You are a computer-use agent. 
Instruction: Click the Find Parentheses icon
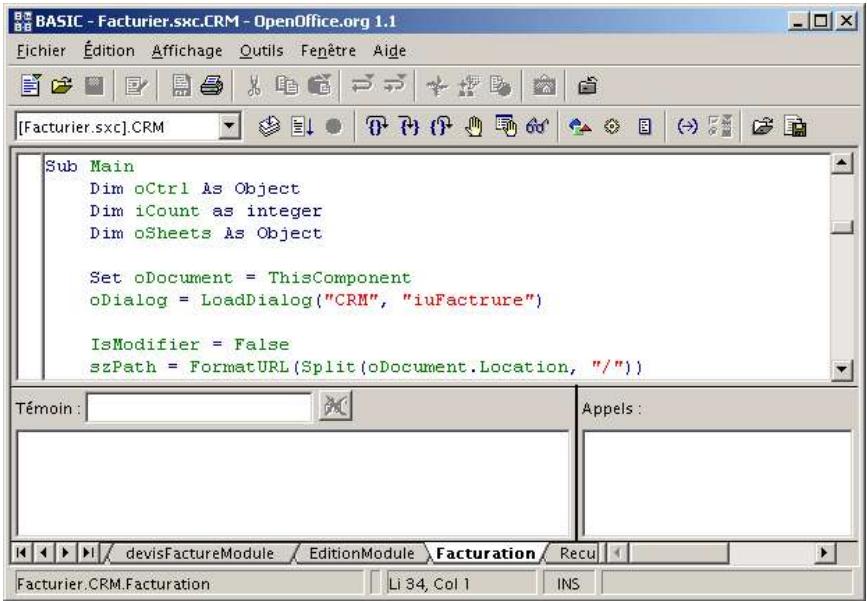point(687,127)
